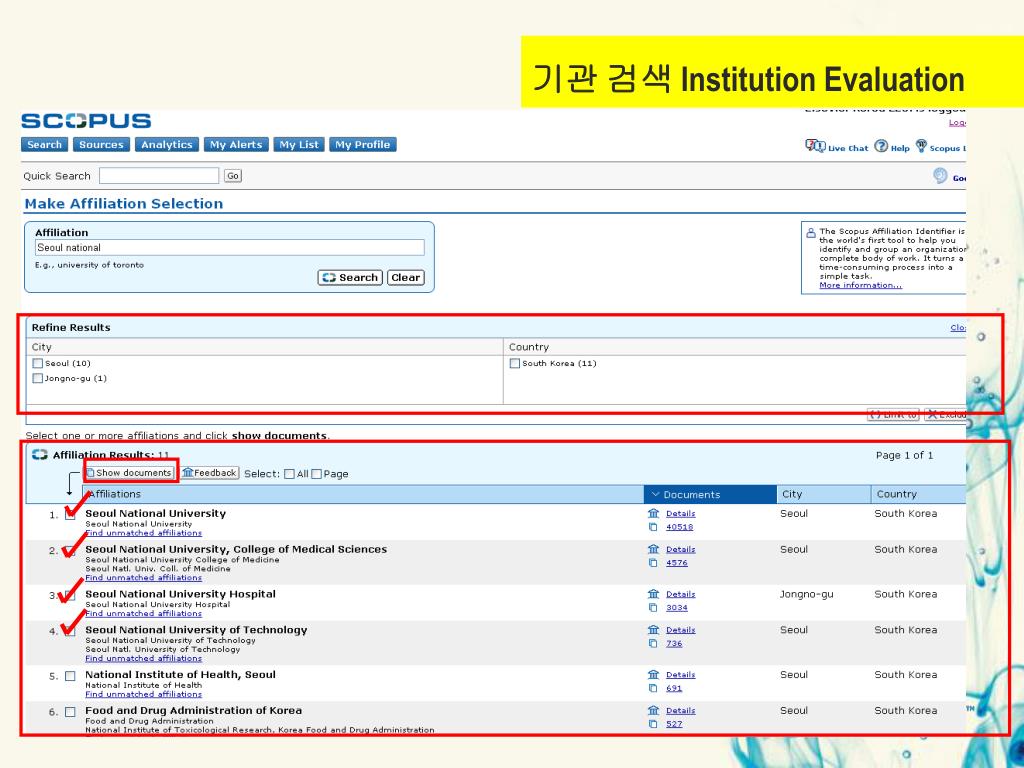
Task: Open Find unmatched affiliations under University of Technology
Action: pyautogui.click(x=144, y=658)
